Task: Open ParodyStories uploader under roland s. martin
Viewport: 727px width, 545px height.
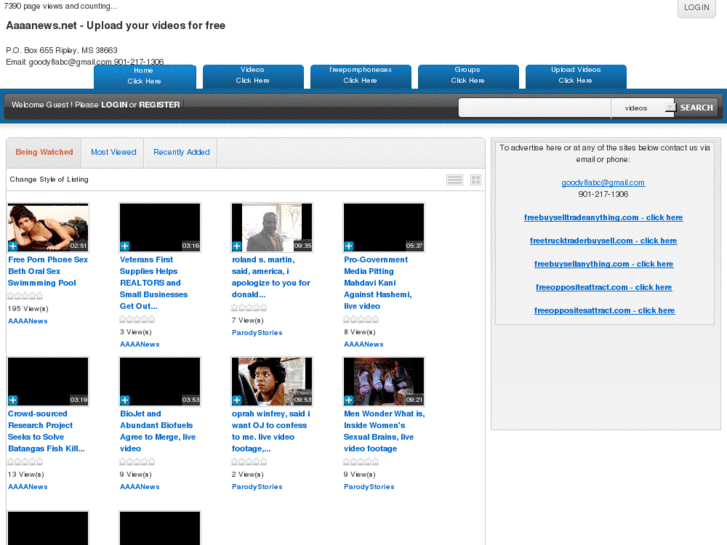Action: click(x=257, y=333)
